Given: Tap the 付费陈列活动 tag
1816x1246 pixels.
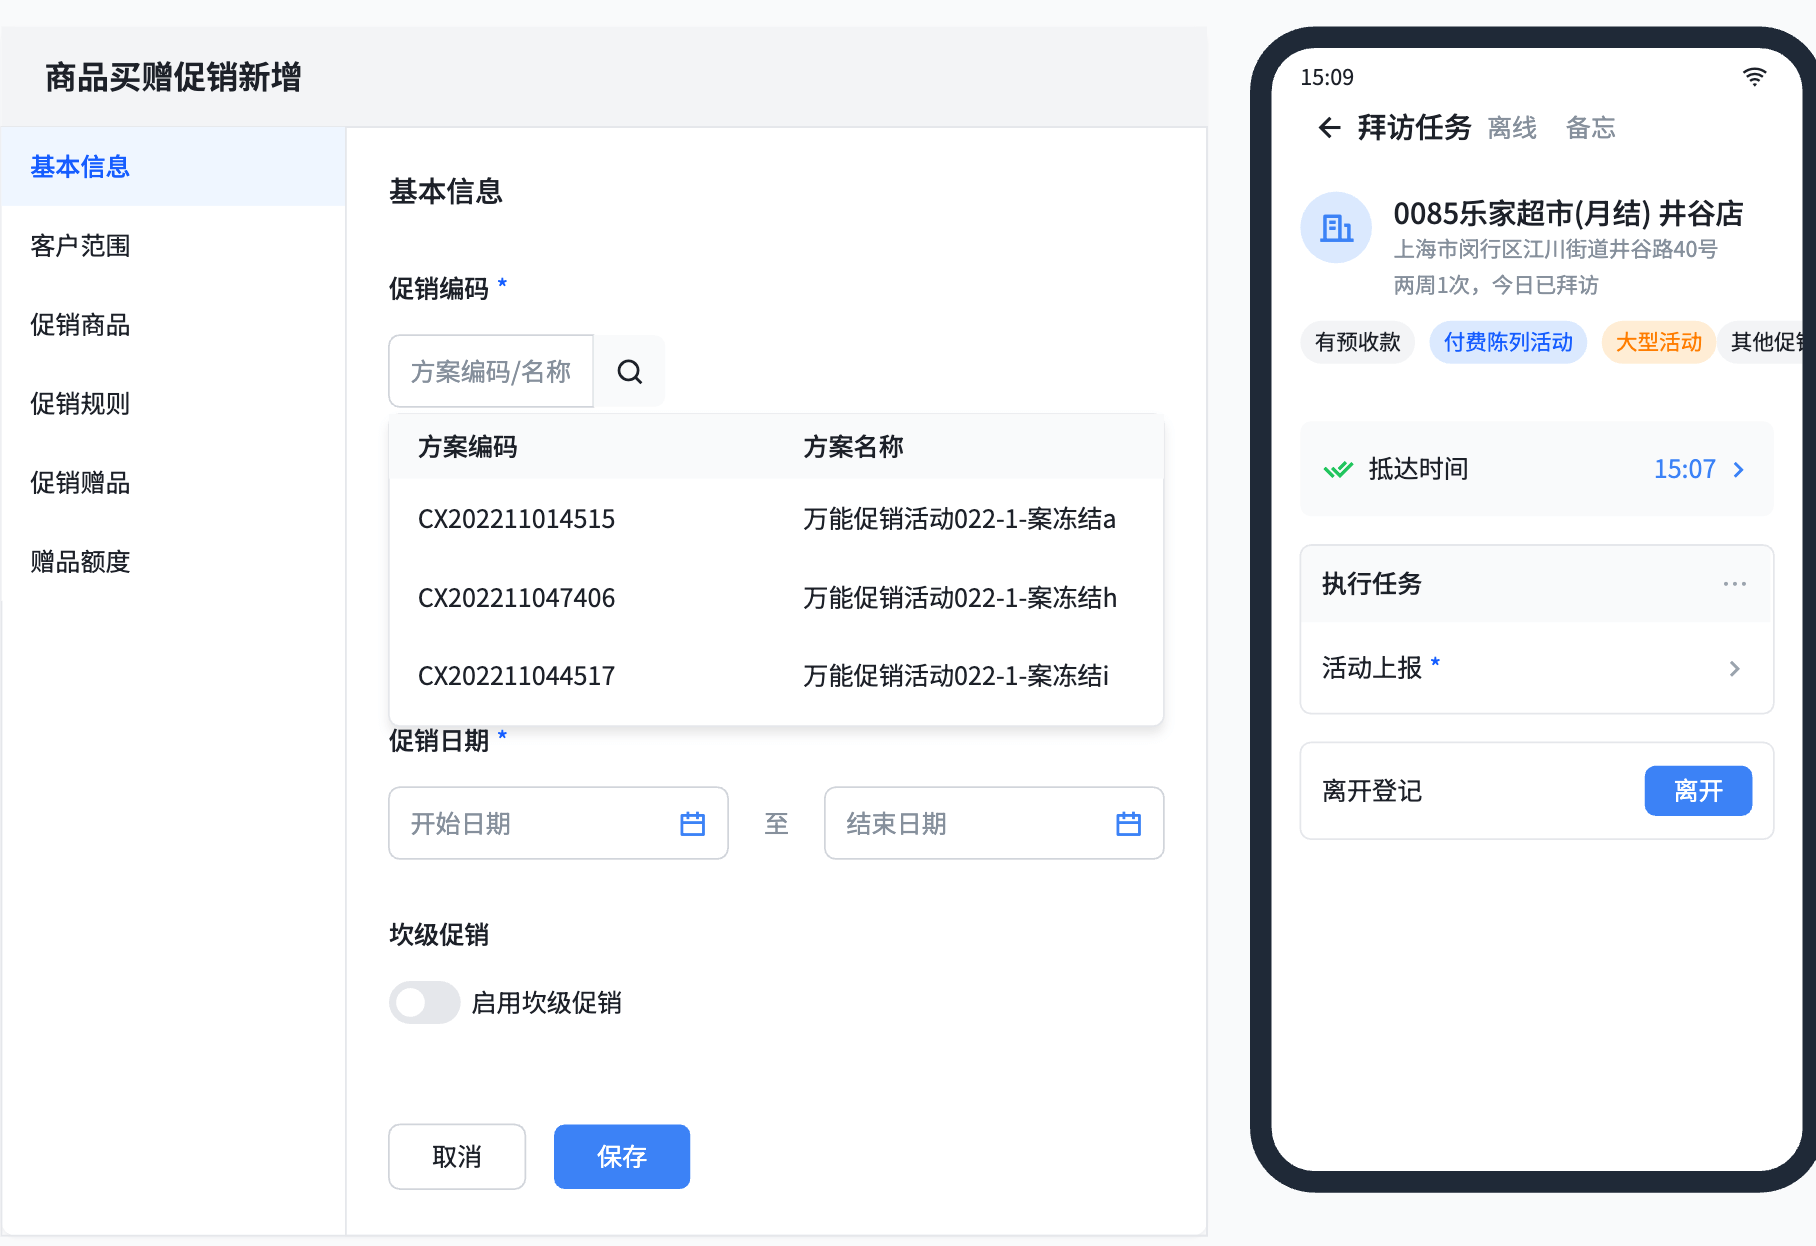Looking at the screenshot, I should (x=1507, y=343).
